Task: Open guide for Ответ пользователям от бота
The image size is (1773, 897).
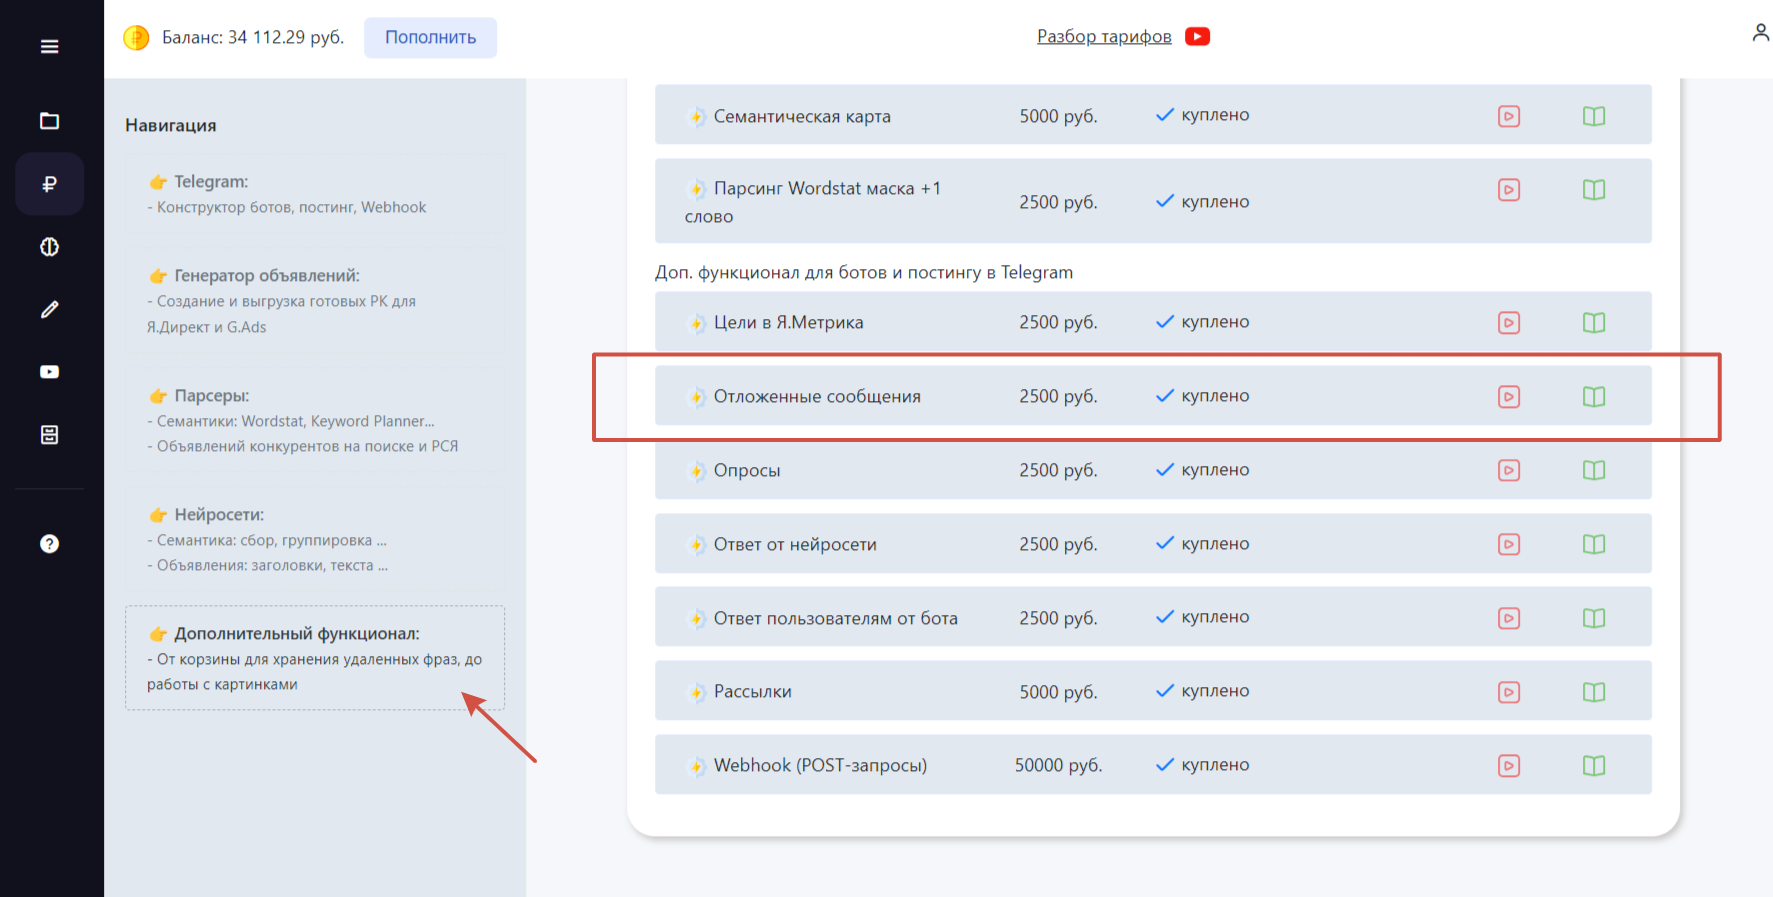Action: pos(1594,618)
